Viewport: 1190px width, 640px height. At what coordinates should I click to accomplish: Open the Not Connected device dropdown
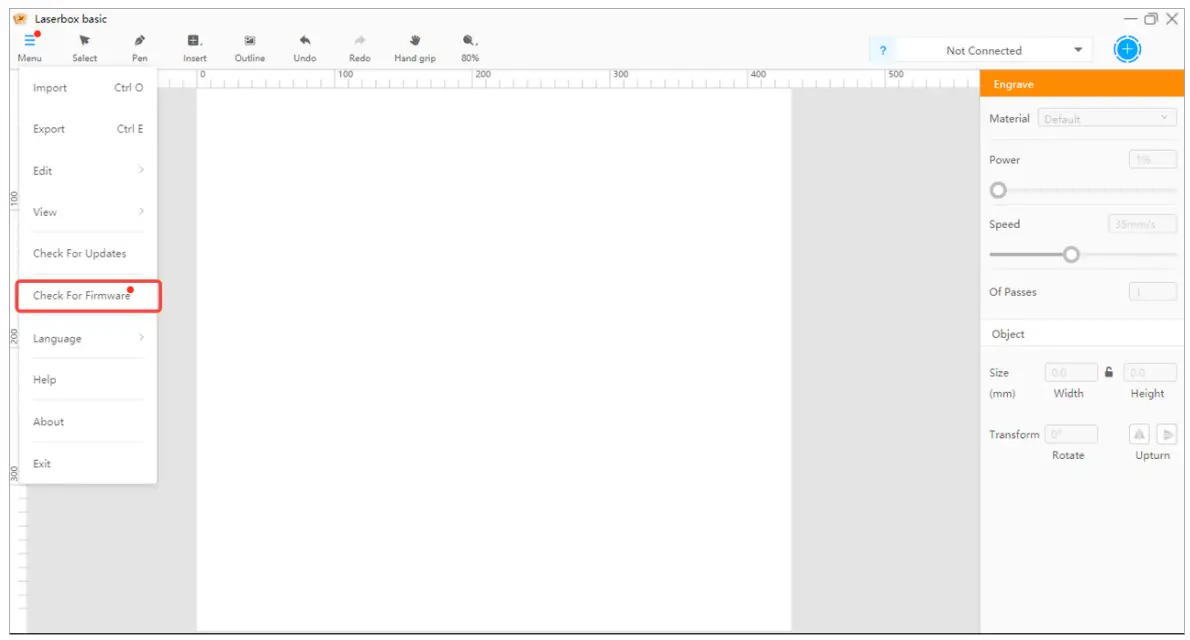pos(995,50)
